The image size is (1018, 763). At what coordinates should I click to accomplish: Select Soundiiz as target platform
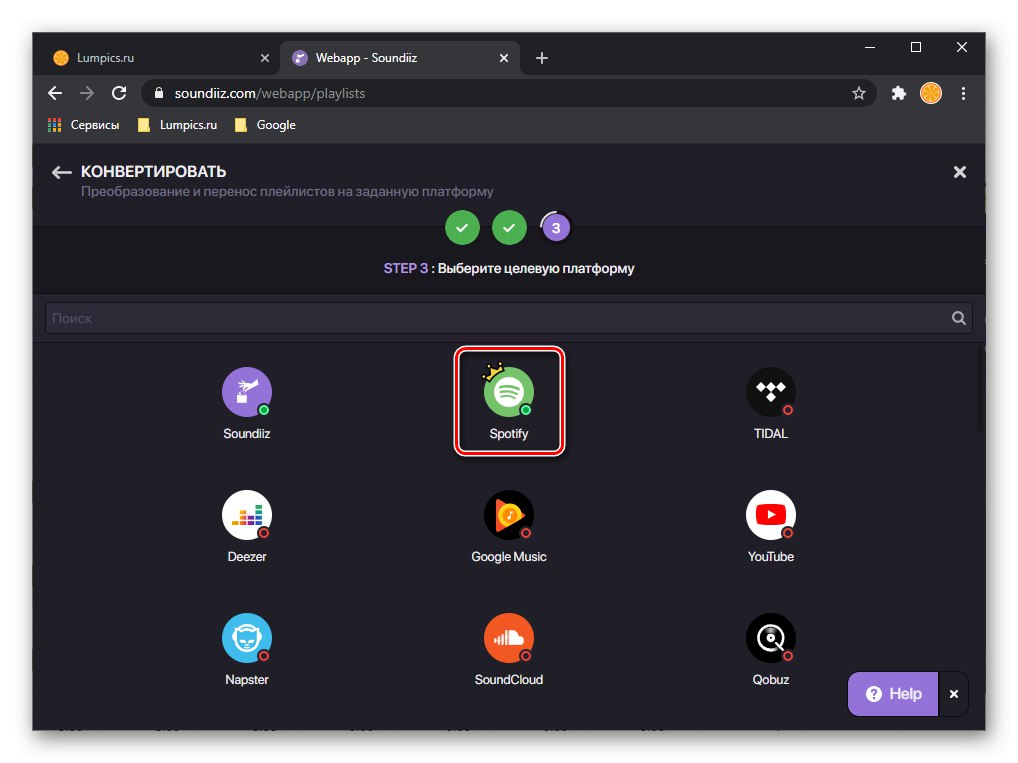(x=247, y=392)
